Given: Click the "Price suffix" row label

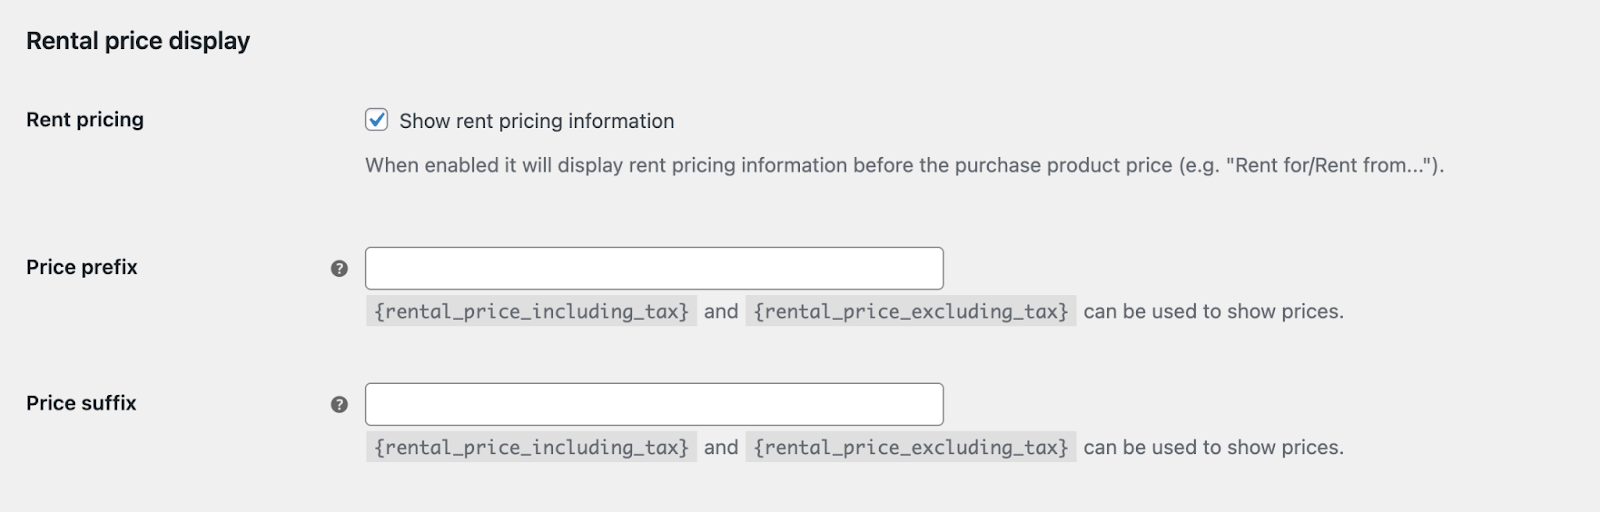Looking at the screenshot, I should click(81, 403).
